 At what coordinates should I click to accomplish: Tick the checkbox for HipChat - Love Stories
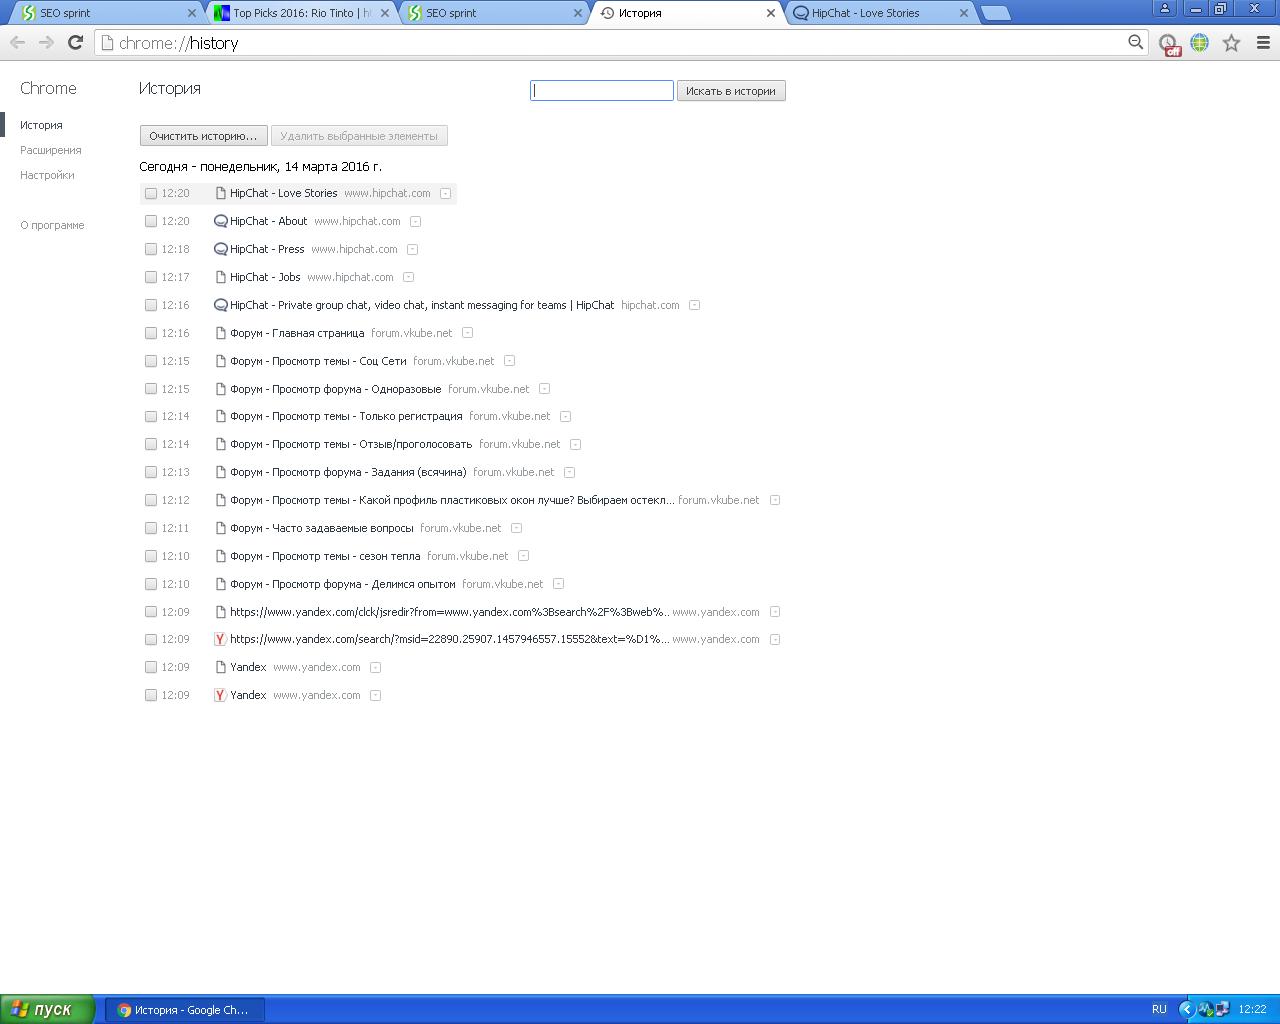(151, 193)
